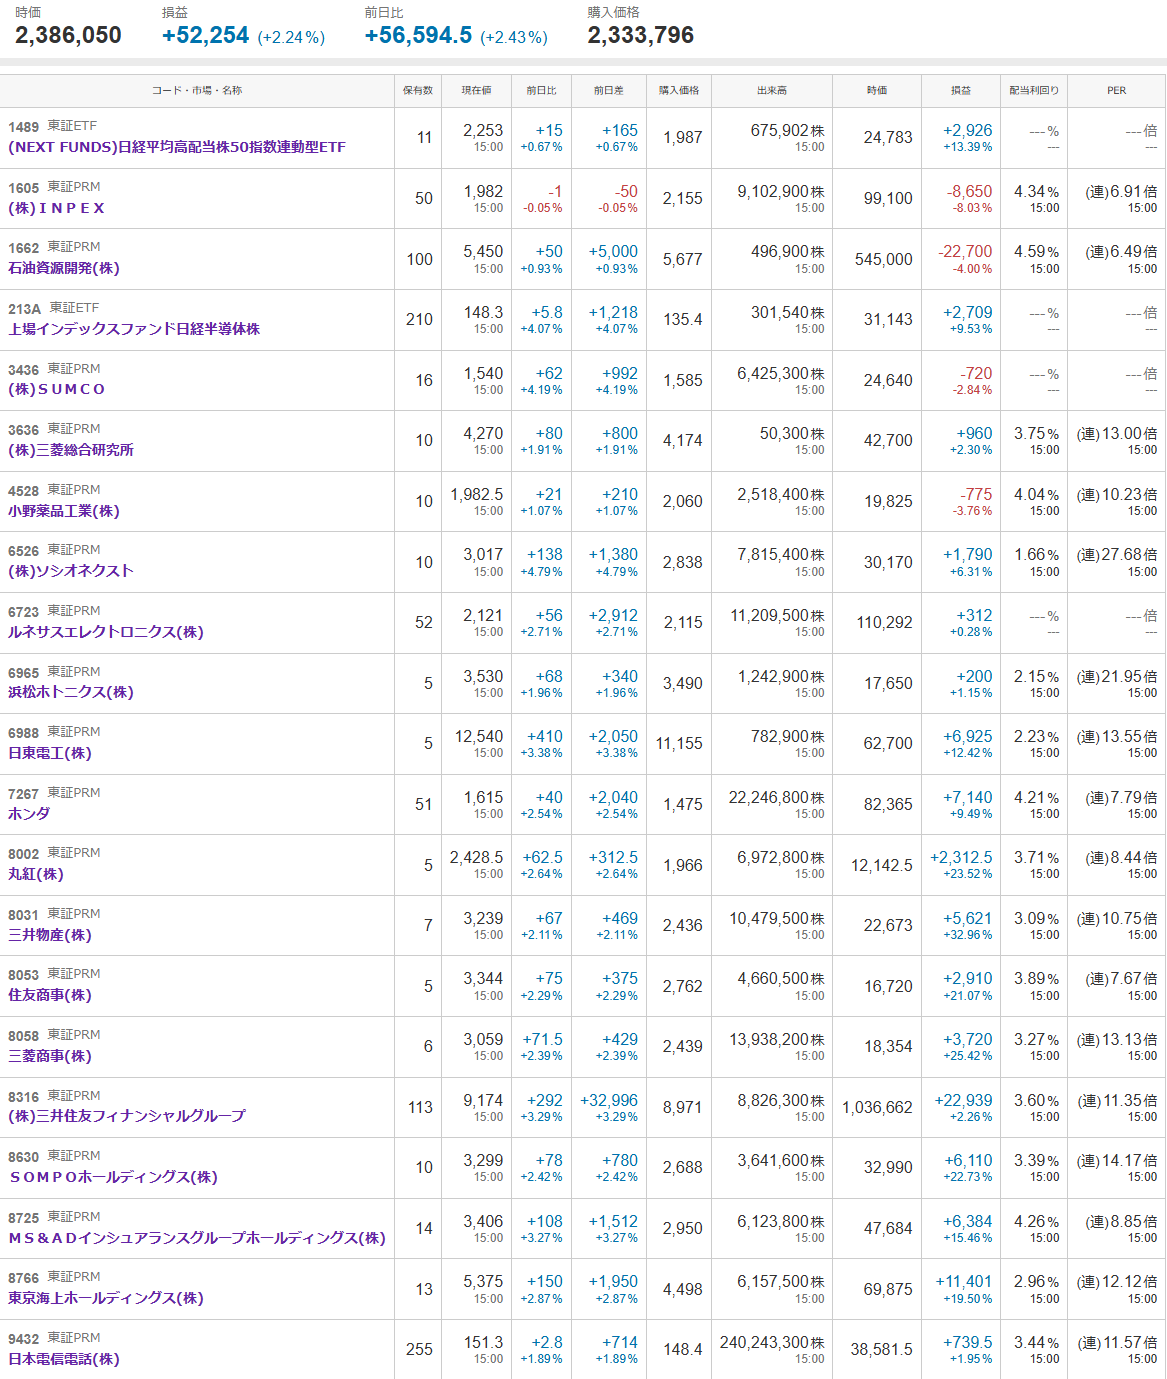Select the 購入価格 column header in table
The height and width of the screenshot is (1379, 1167).
coord(679,90)
